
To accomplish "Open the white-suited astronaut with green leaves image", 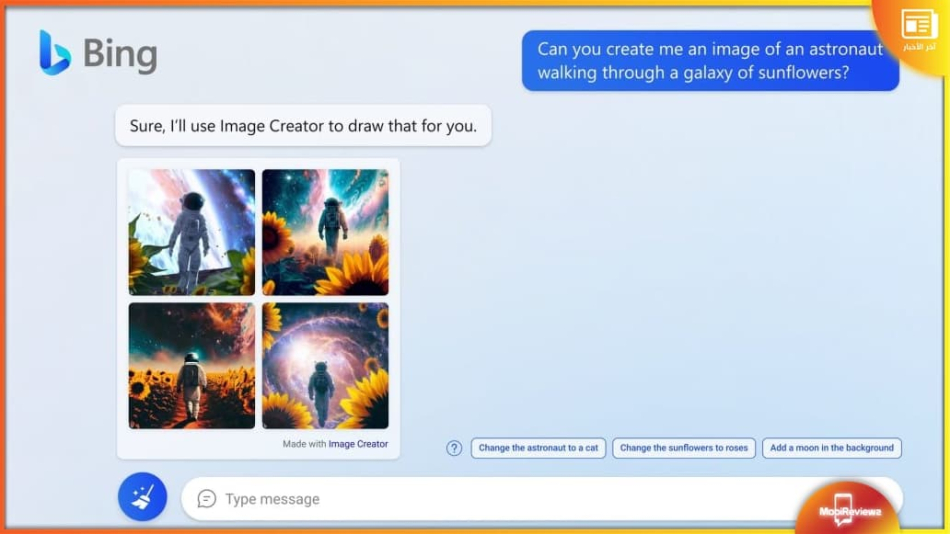I will (x=191, y=232).
